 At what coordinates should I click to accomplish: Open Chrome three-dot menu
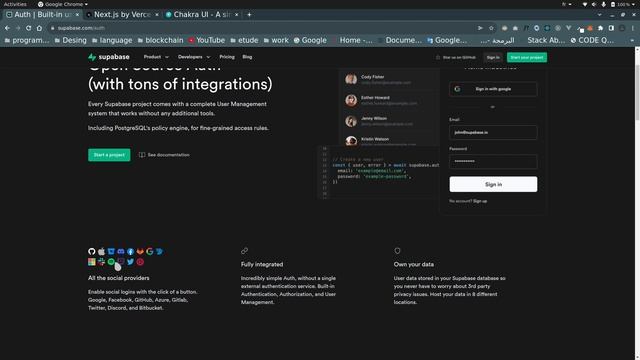pos(633,28)
